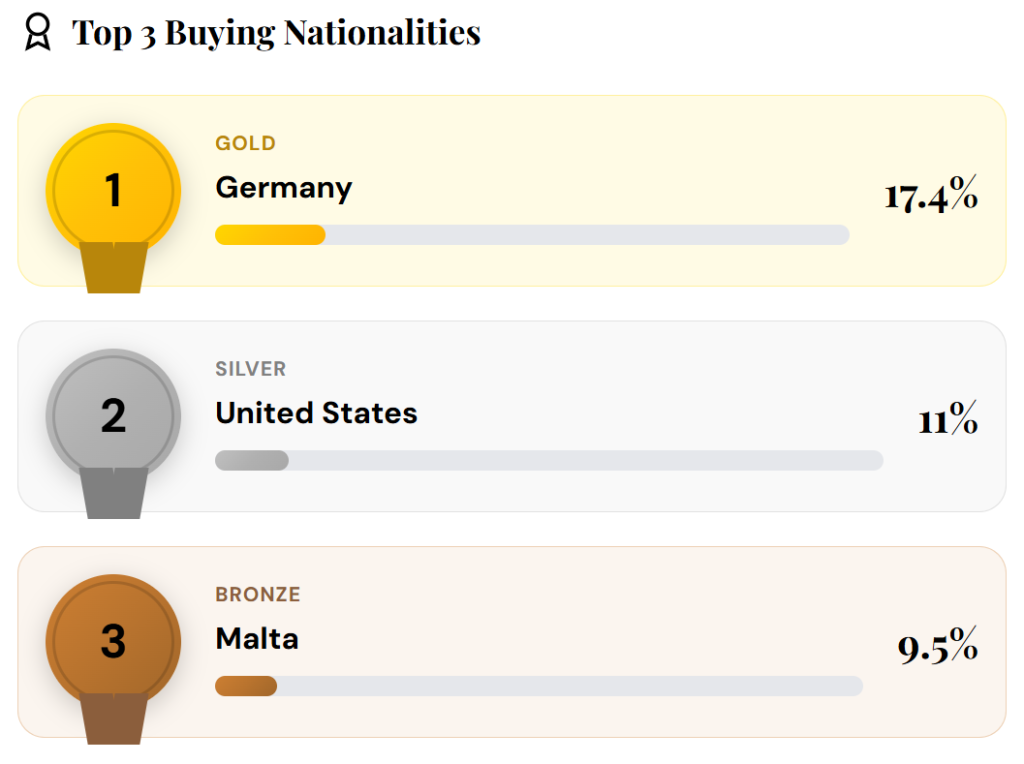
Task: Select the United States country name
Action: [x=316, y=413]
